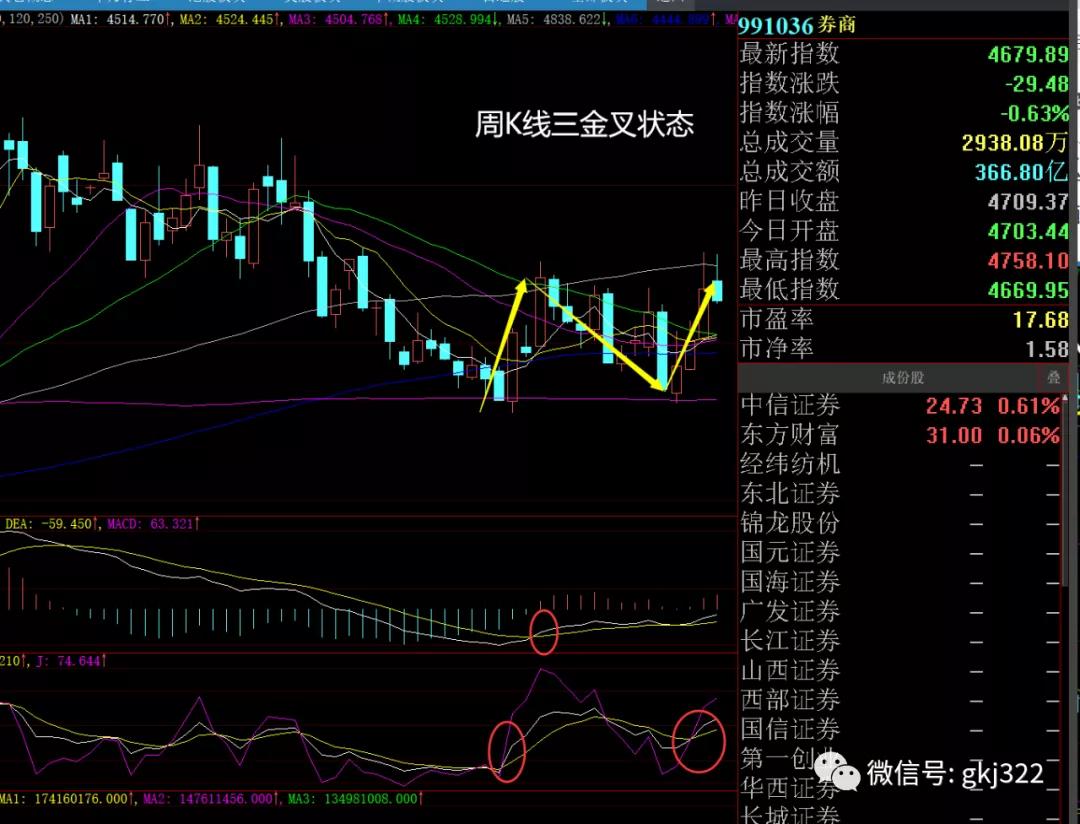This screenshot has width=1080, height=824.
Task: Open 国元证券 stock entry
Action: (x=790, y=552)
